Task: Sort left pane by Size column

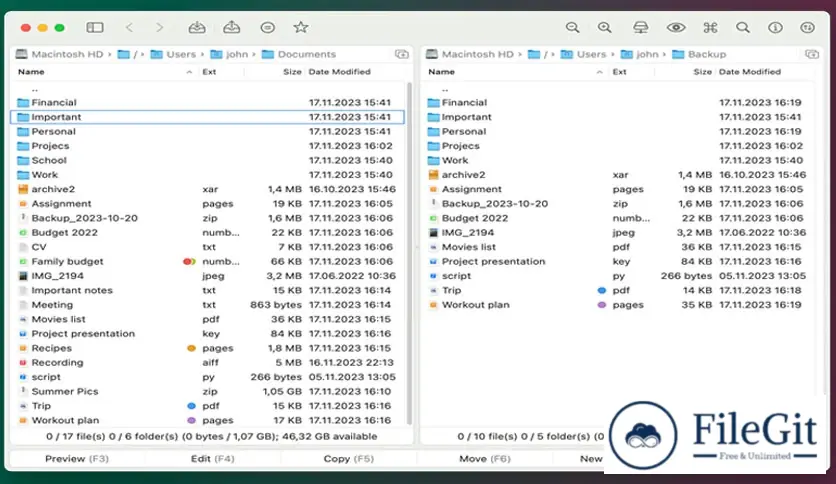Action: coord(292,72)
